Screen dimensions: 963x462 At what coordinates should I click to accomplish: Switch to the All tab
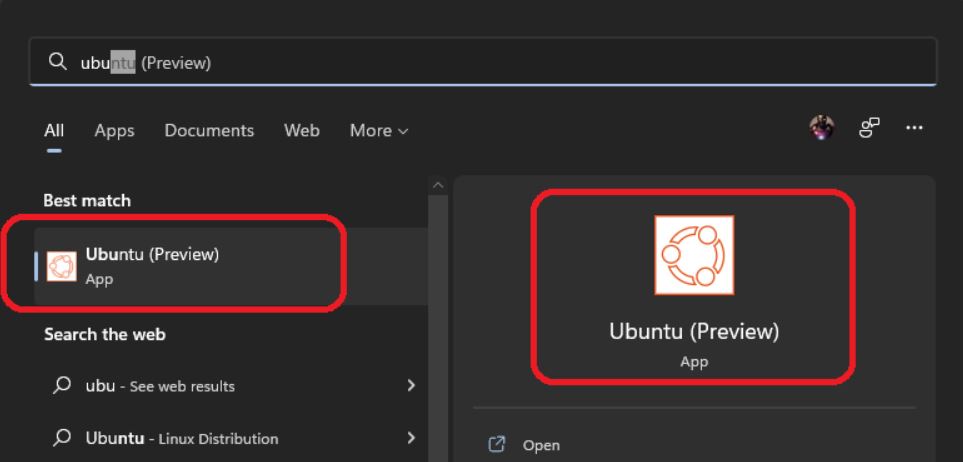54,130
